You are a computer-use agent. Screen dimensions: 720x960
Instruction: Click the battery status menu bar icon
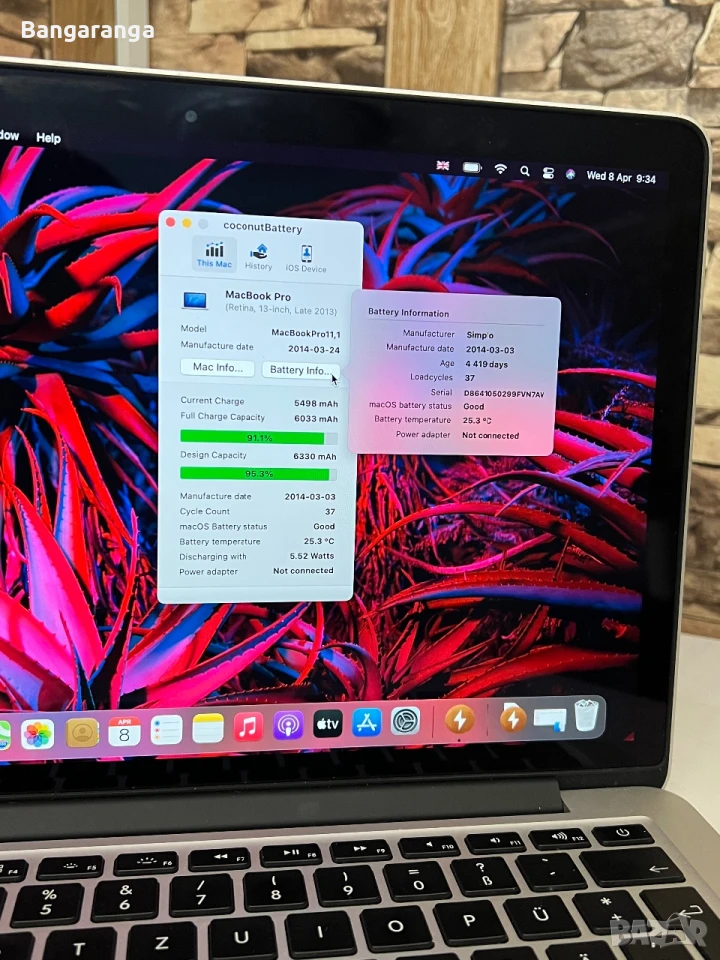click(471, 167)
